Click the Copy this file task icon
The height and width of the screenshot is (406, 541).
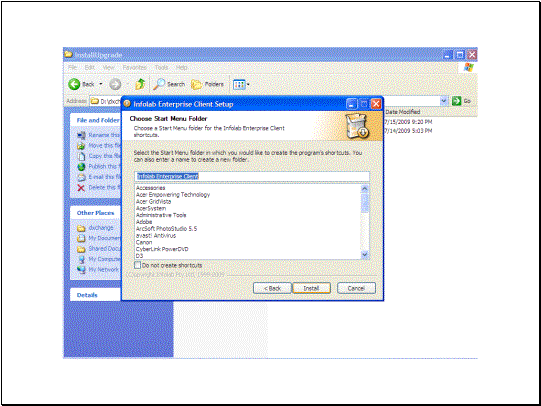81,156
